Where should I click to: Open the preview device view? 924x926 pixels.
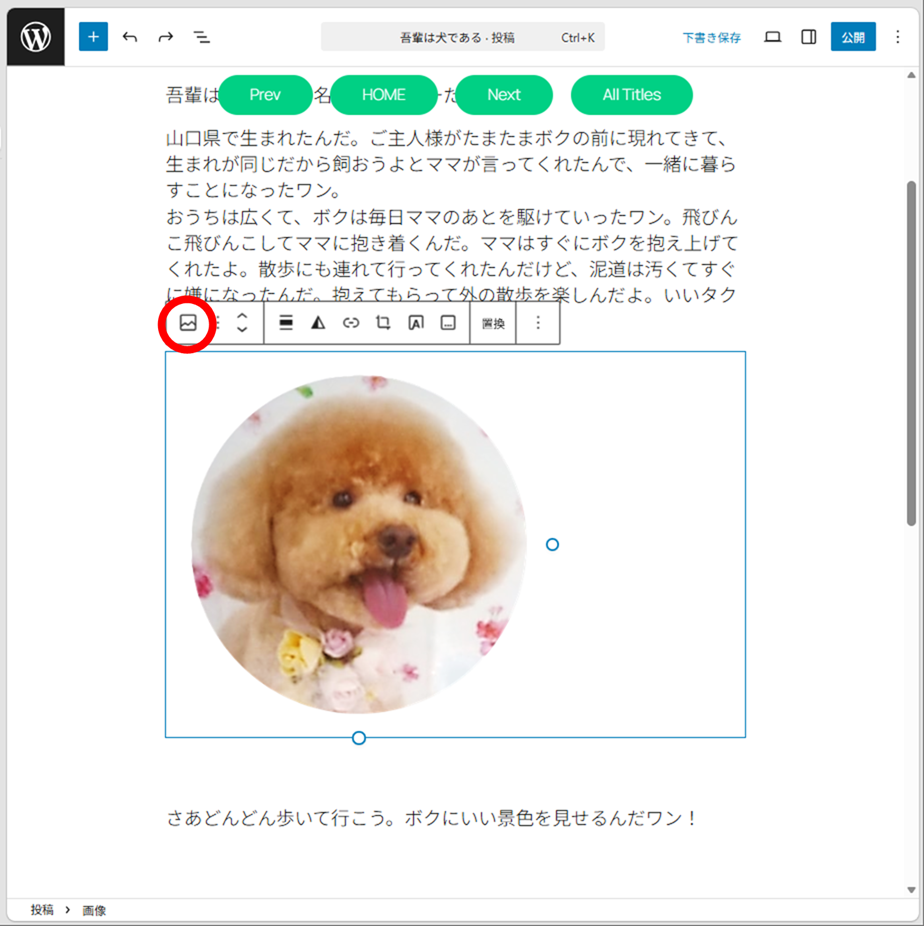[772, 37]
